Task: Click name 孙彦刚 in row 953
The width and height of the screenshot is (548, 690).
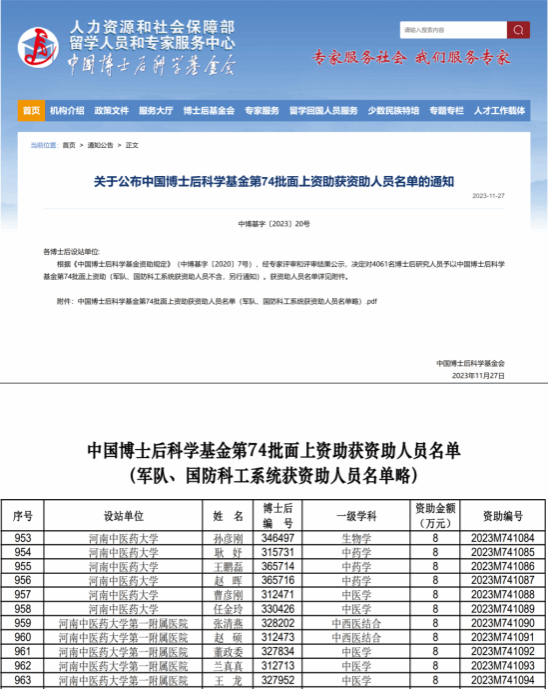Action: coord(228,539)
